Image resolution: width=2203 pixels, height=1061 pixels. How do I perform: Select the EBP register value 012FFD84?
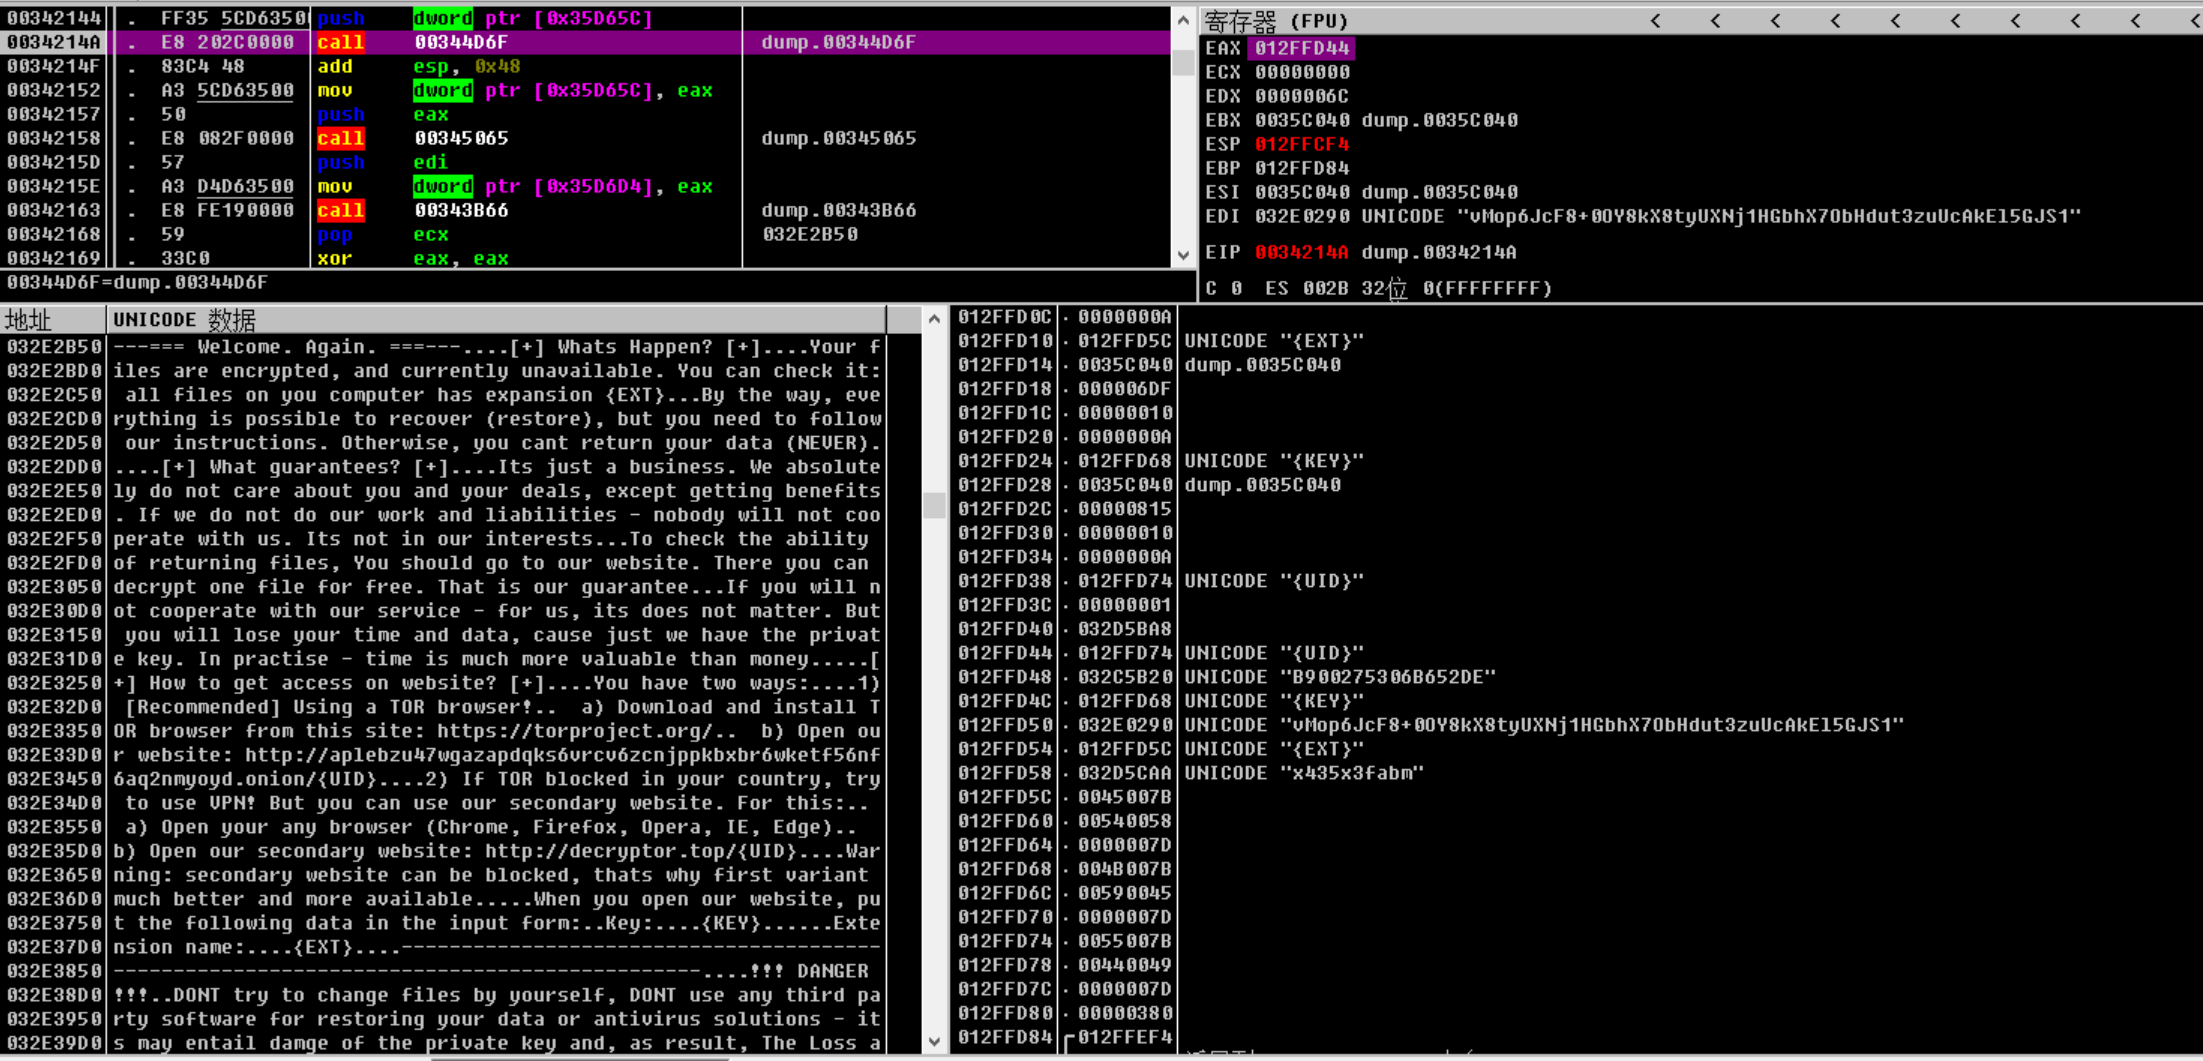(x=1301, y=168)
